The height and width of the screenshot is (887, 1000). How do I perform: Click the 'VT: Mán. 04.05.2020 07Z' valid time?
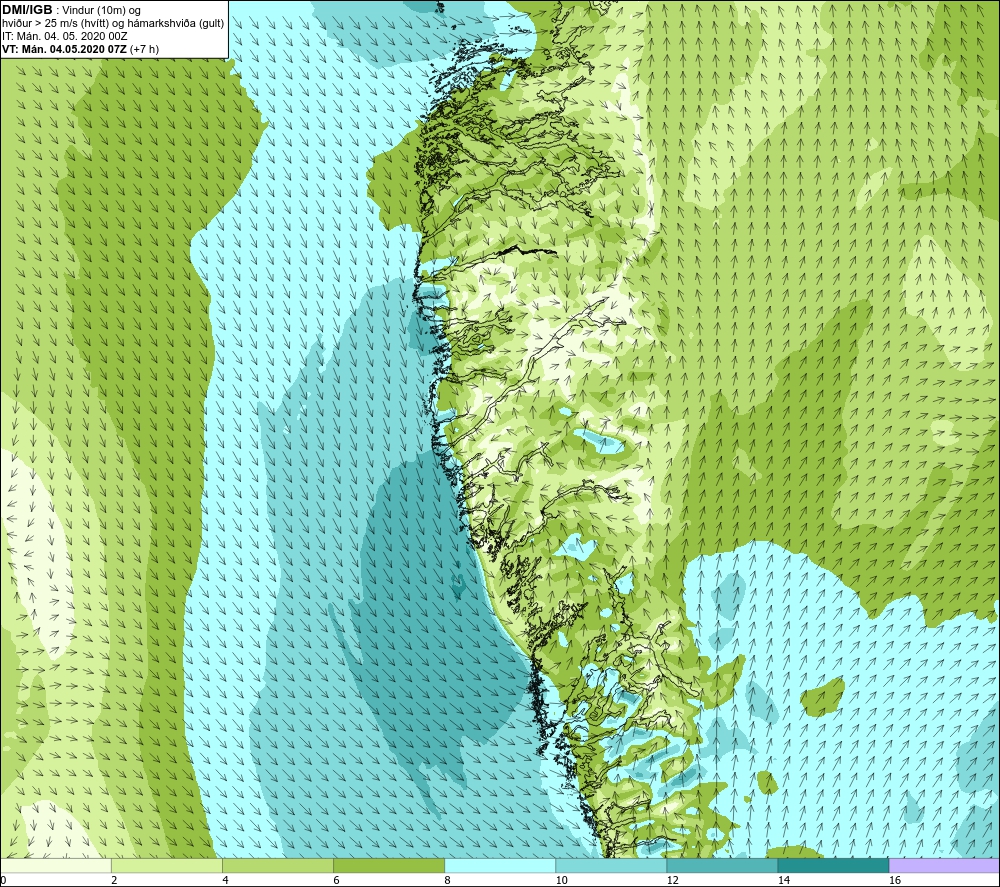click(64, 49)
